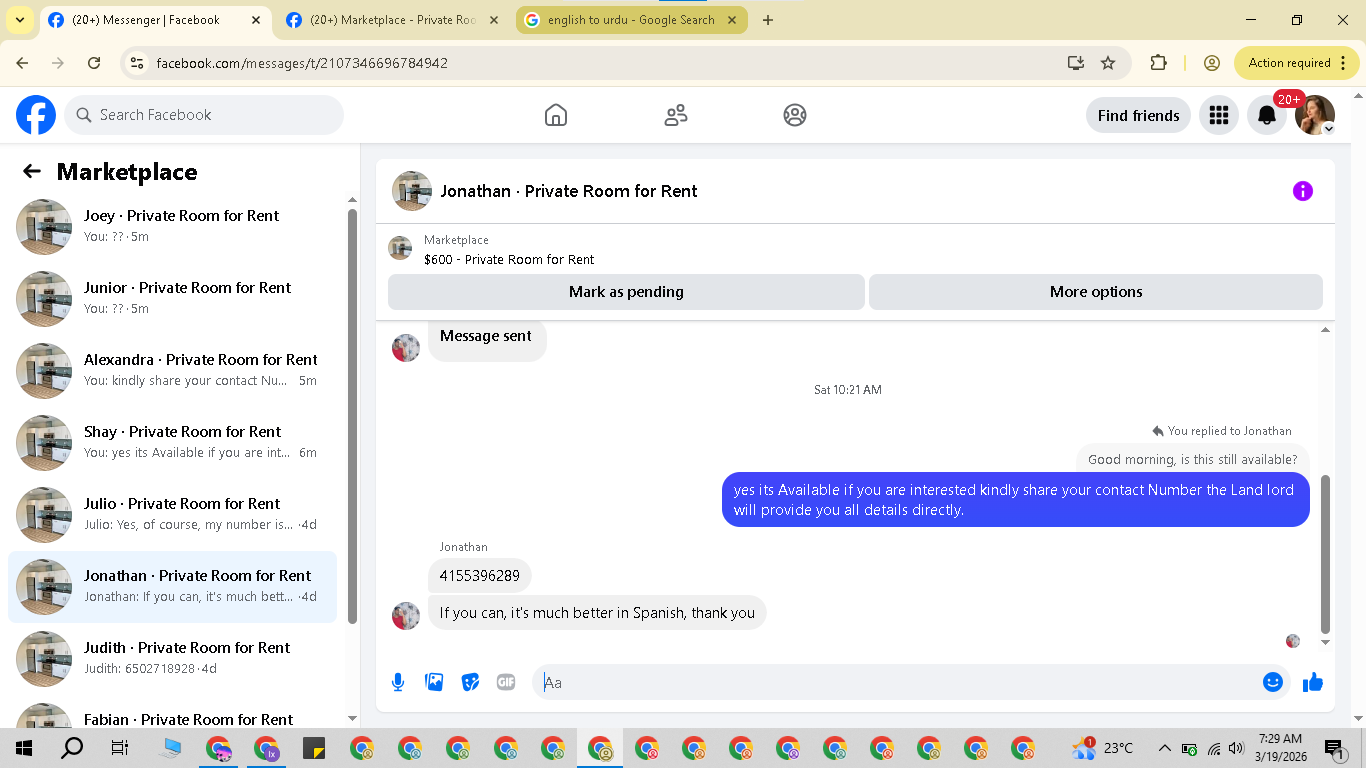Click the back arrow beside Marketplace
This screenshot has height=768, width=1366.
[x=32, y=171]
